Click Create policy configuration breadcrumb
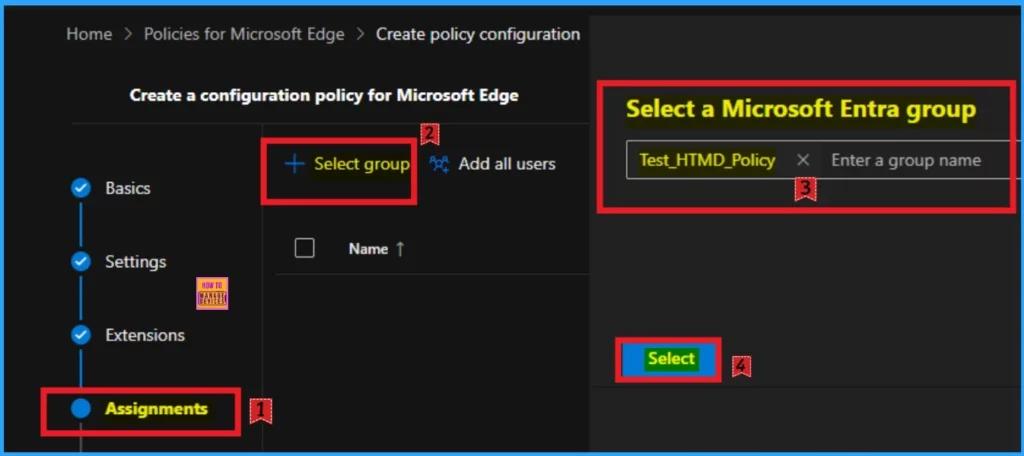Image resolution: width=1024 pixels, height=456 pixels. pos(478,34)
